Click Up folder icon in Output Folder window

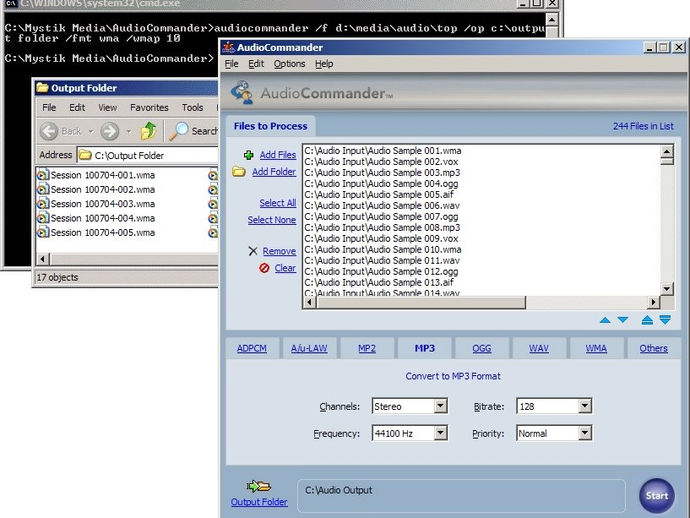(x=148, y=131)
